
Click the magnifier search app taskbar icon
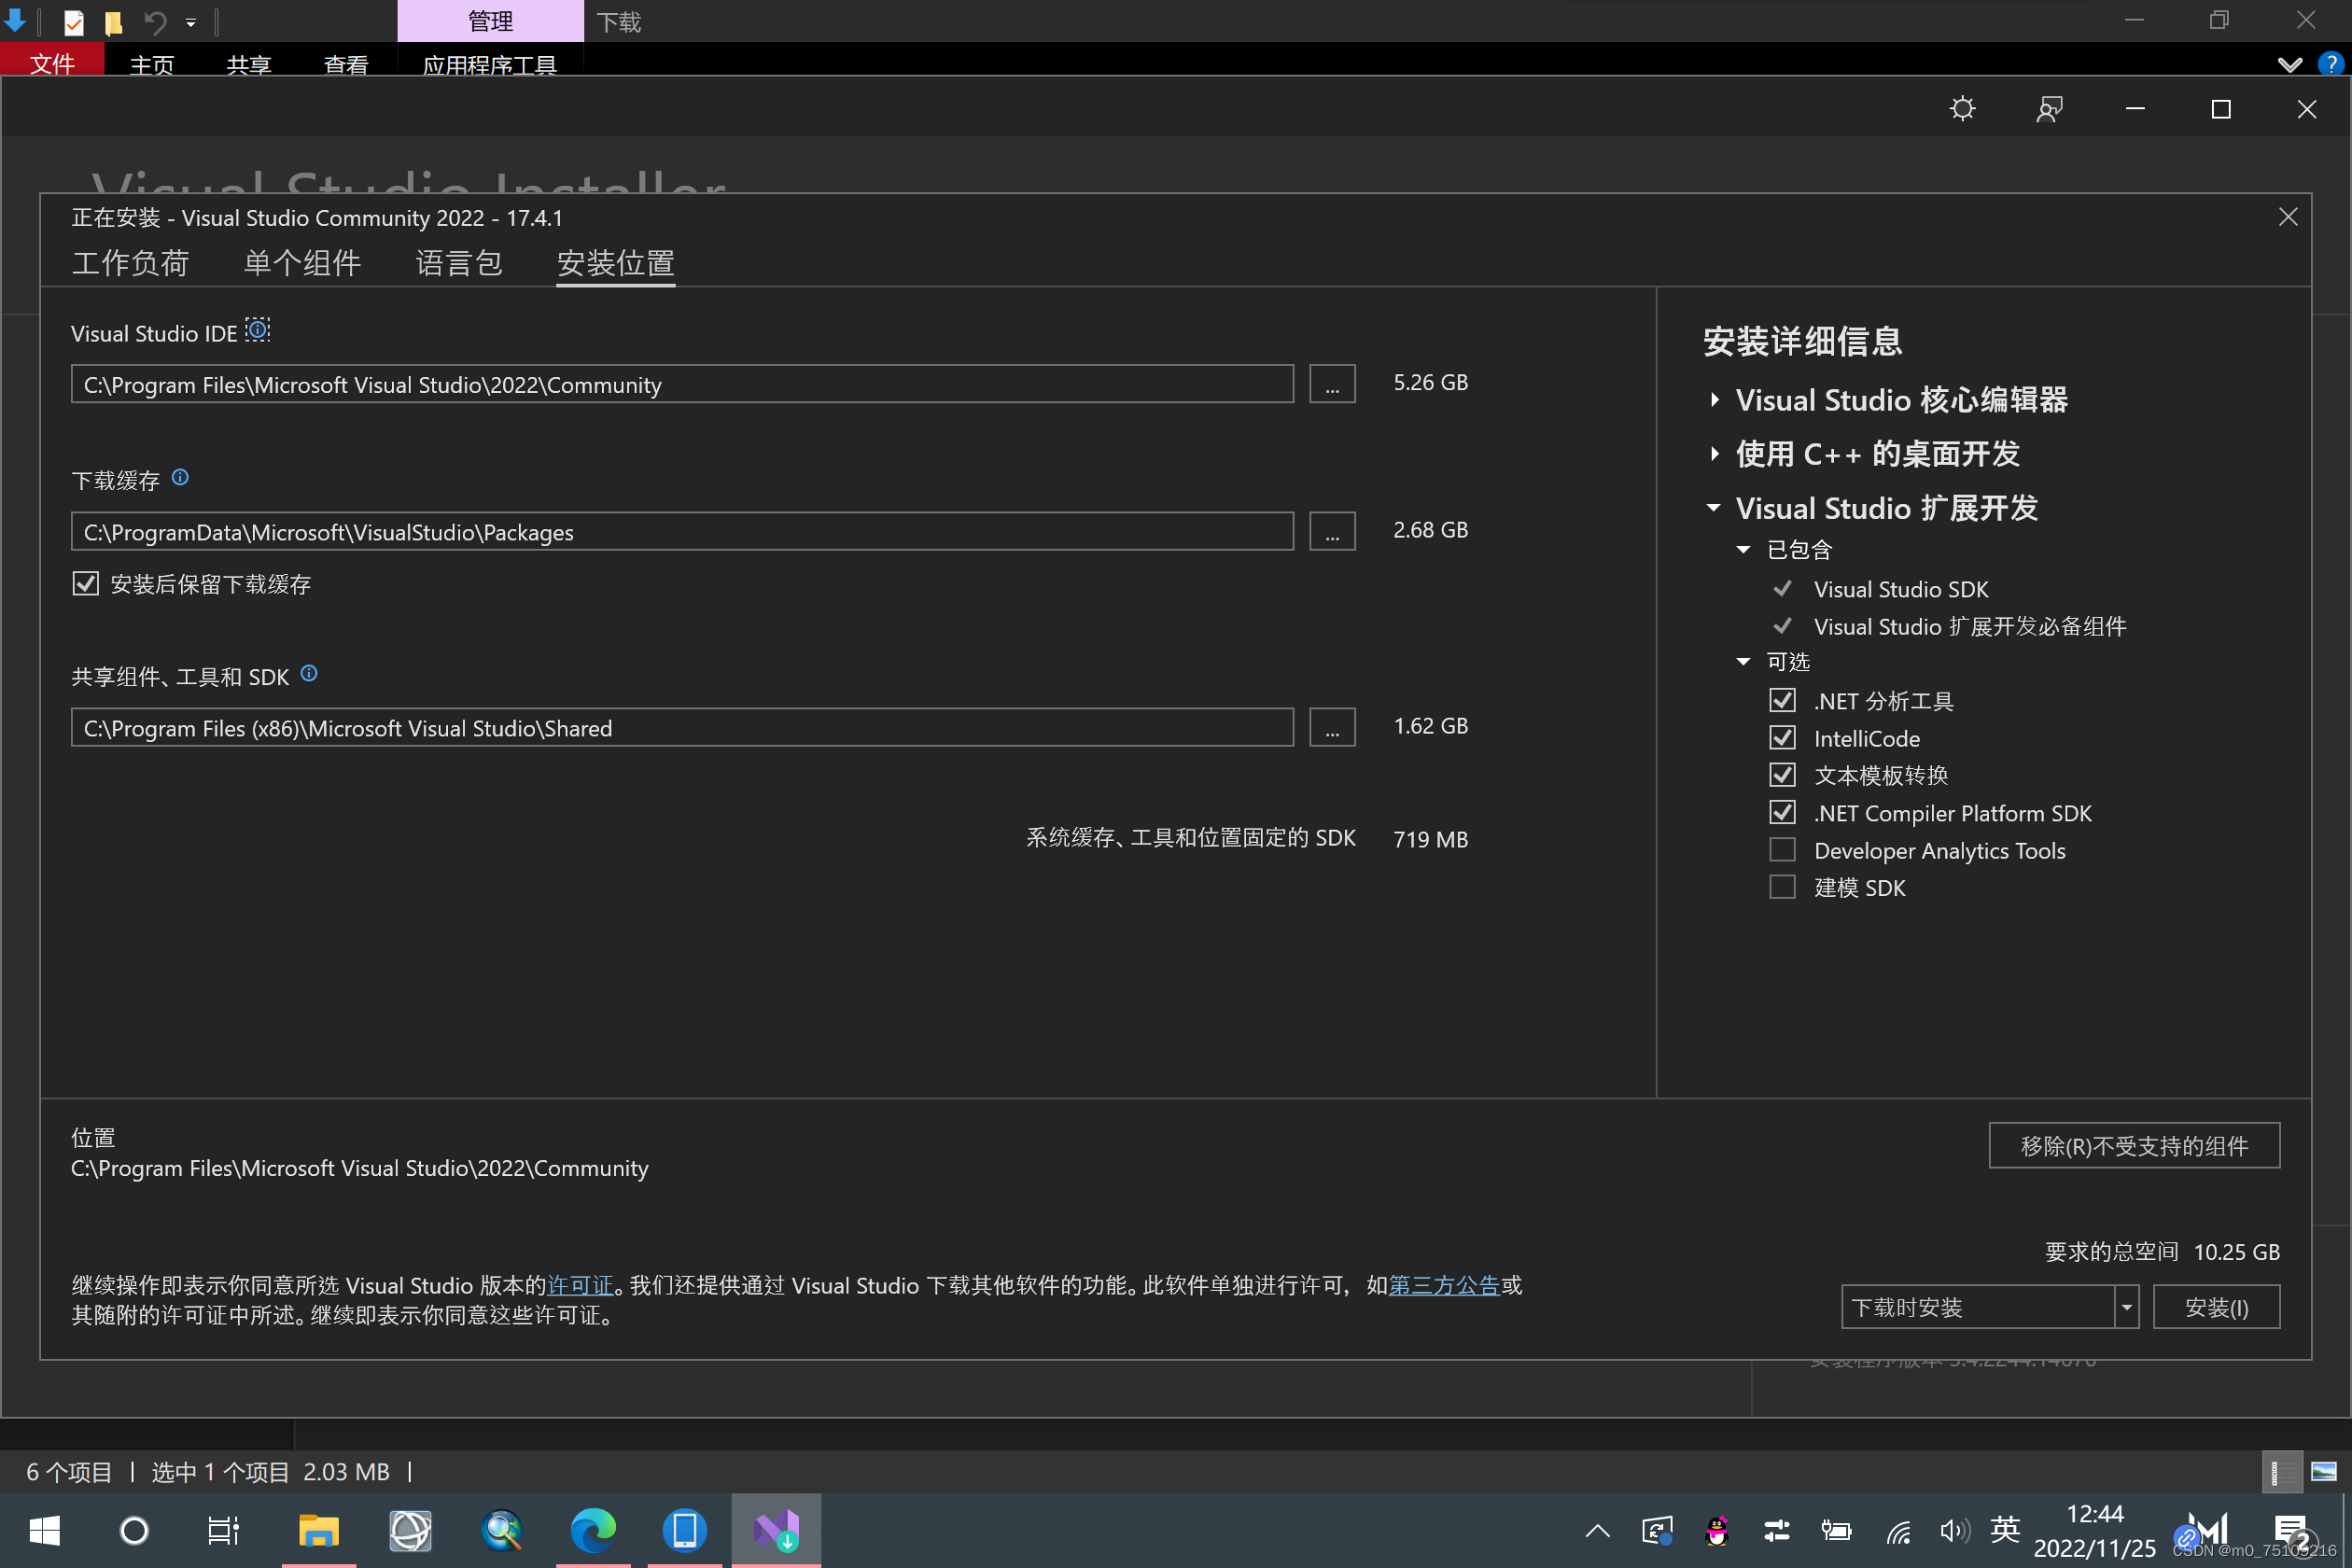[502, 1530]
